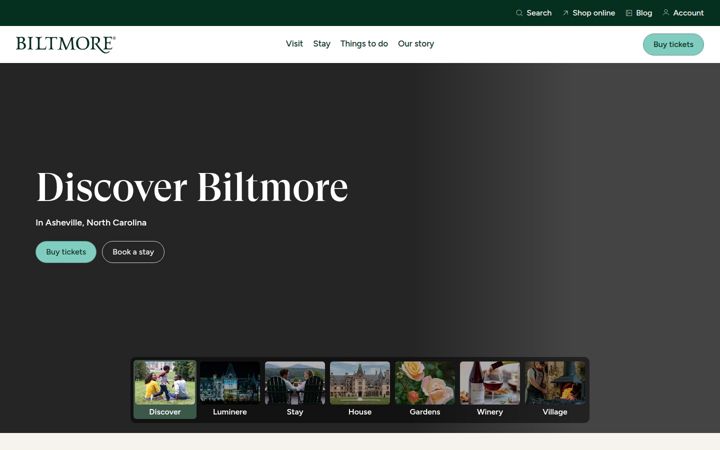Select the Discover thumbnail tab
Image resolution: width=720 pixels, height=450 pixels.
pyautogui.click(x=165, y=389)
